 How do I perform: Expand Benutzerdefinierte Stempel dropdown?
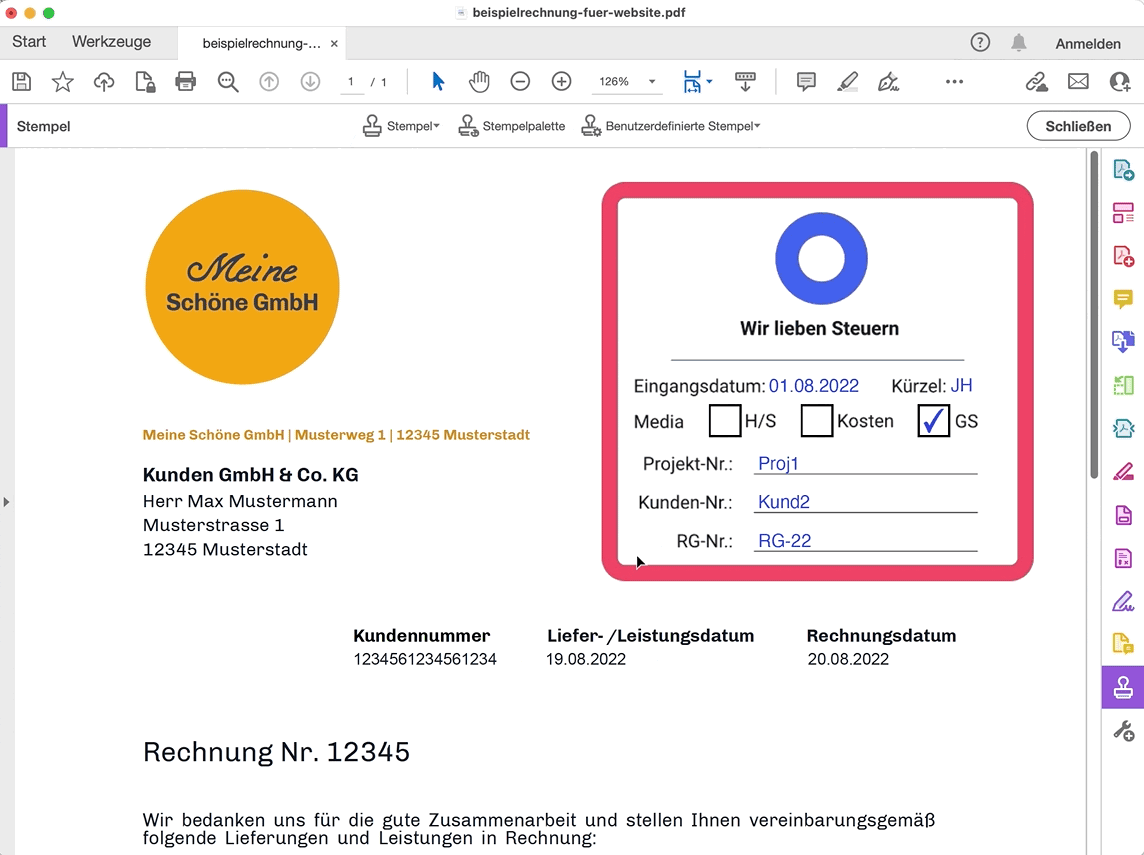coord(672,126)
